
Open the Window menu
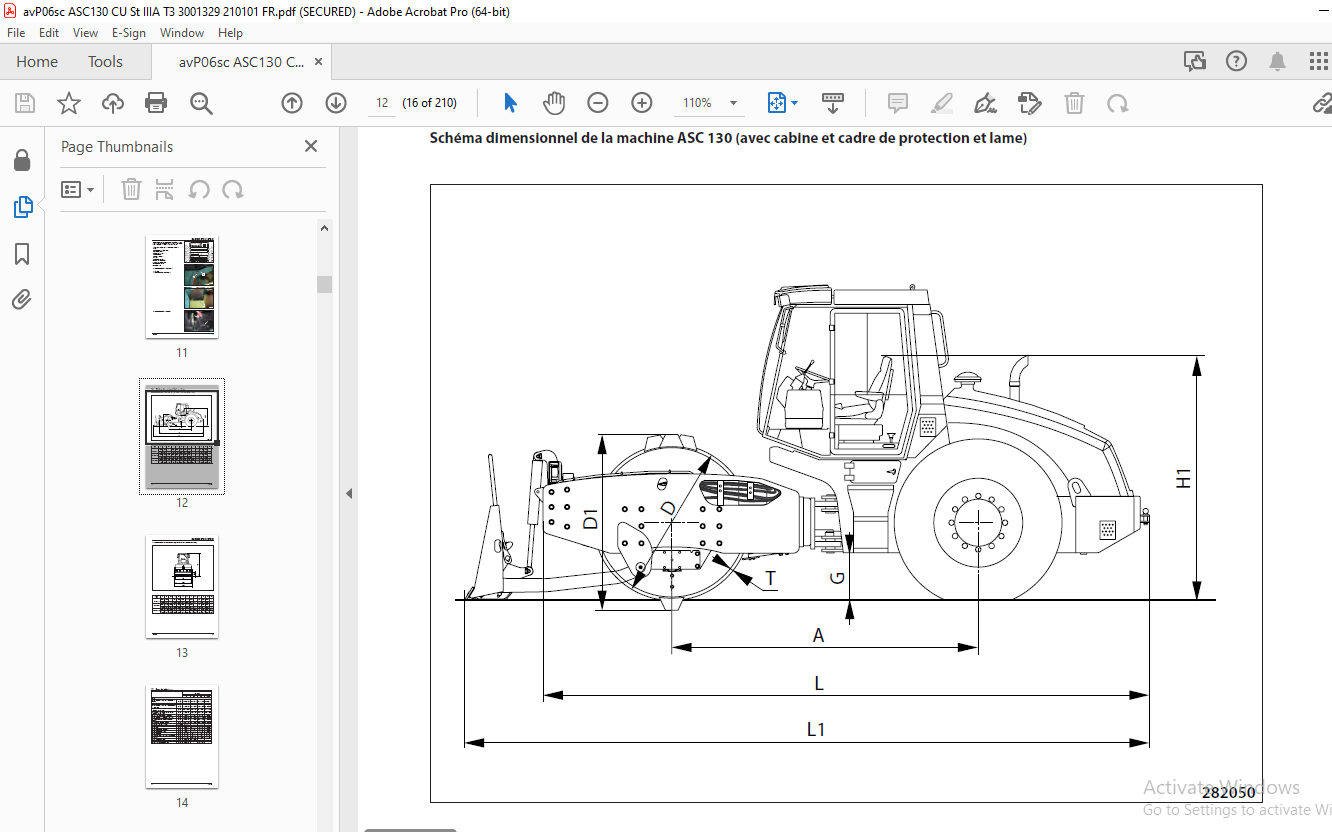[182, 33]
